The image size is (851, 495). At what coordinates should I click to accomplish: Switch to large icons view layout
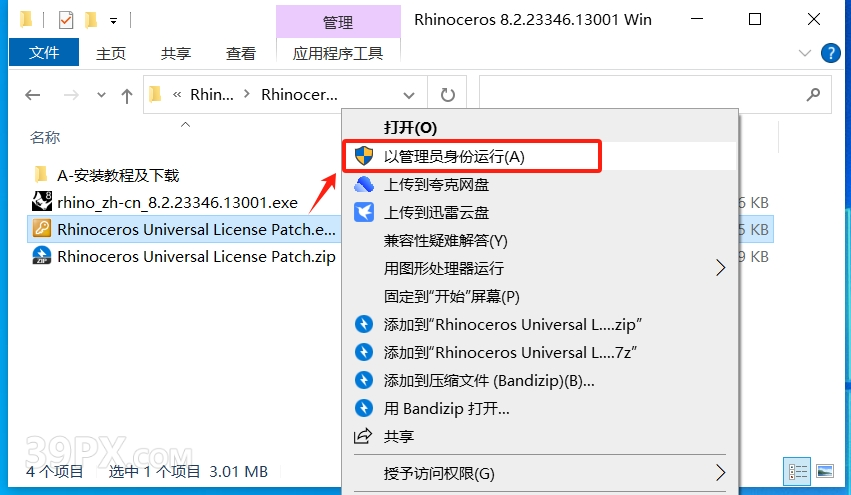click(x=824, y=471)
